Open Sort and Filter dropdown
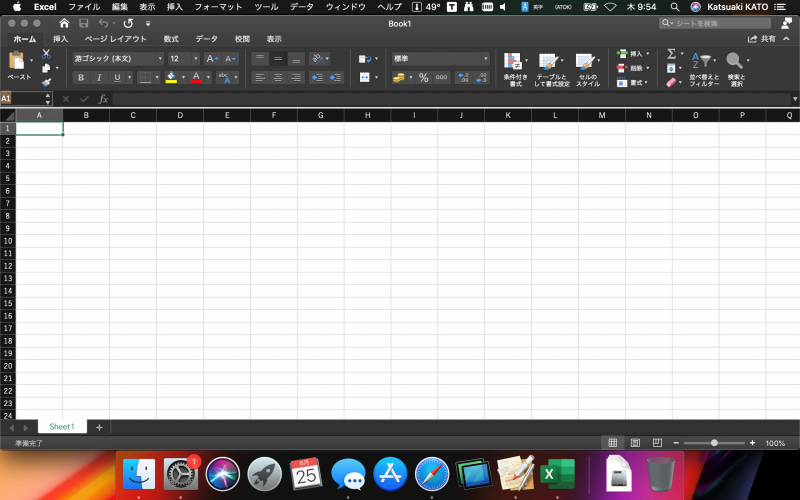The width and height of the screenshot is (800, 500). click(704, 68)
